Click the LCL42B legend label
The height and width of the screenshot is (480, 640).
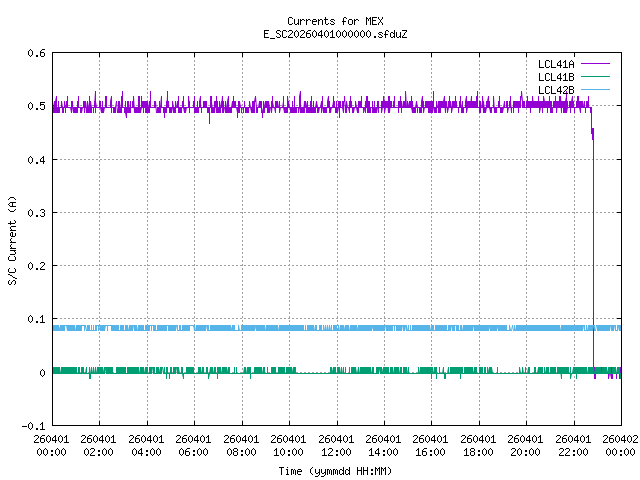click(x=556, y=90)
